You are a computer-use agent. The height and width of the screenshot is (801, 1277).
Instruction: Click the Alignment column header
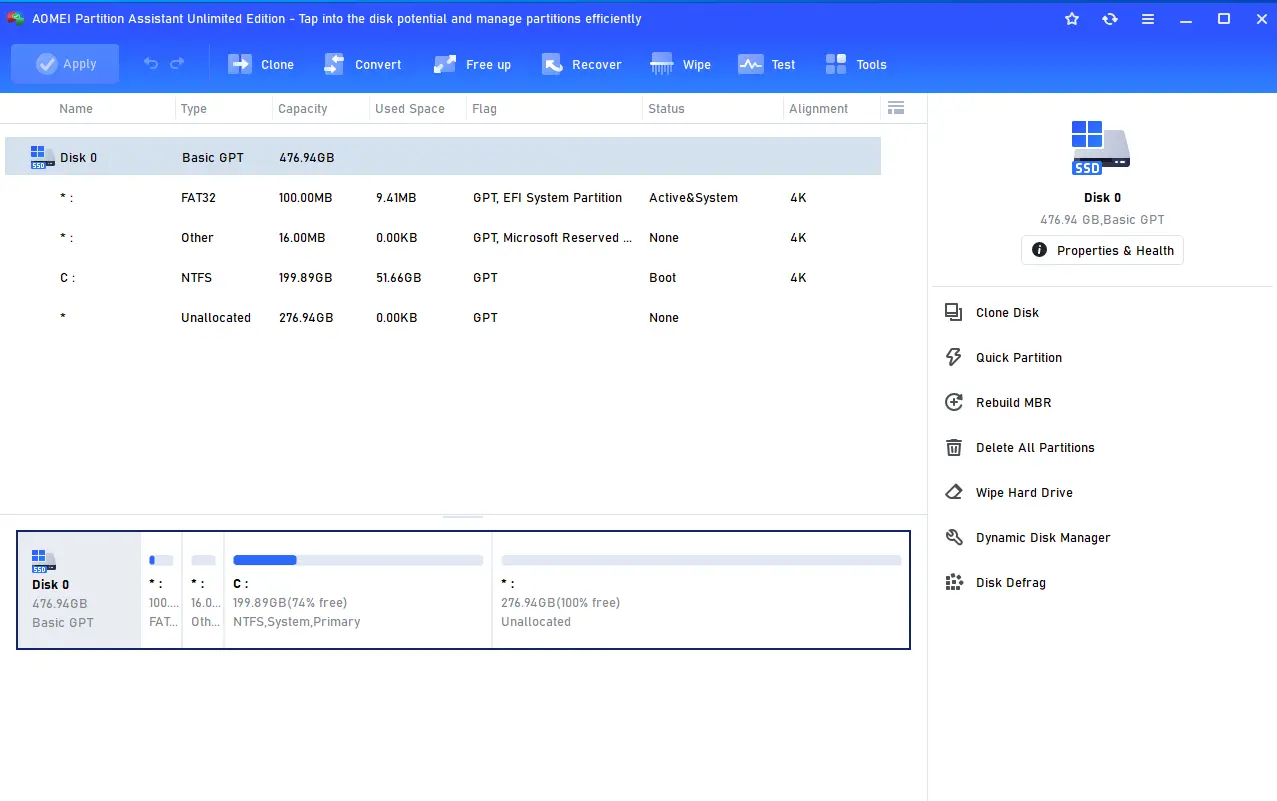coord(818,109)
